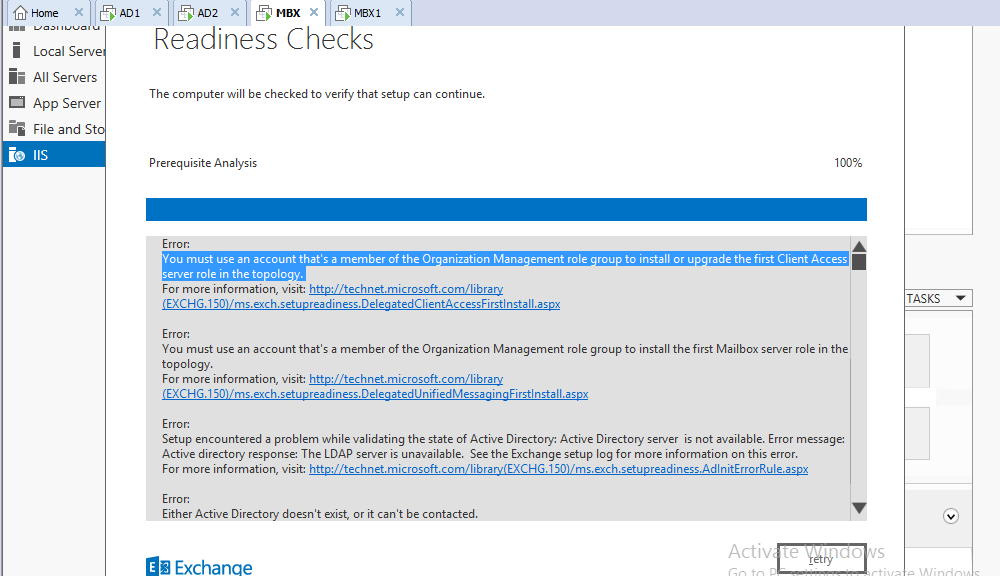Click the Readiness Checks heading

coord(263,40)
